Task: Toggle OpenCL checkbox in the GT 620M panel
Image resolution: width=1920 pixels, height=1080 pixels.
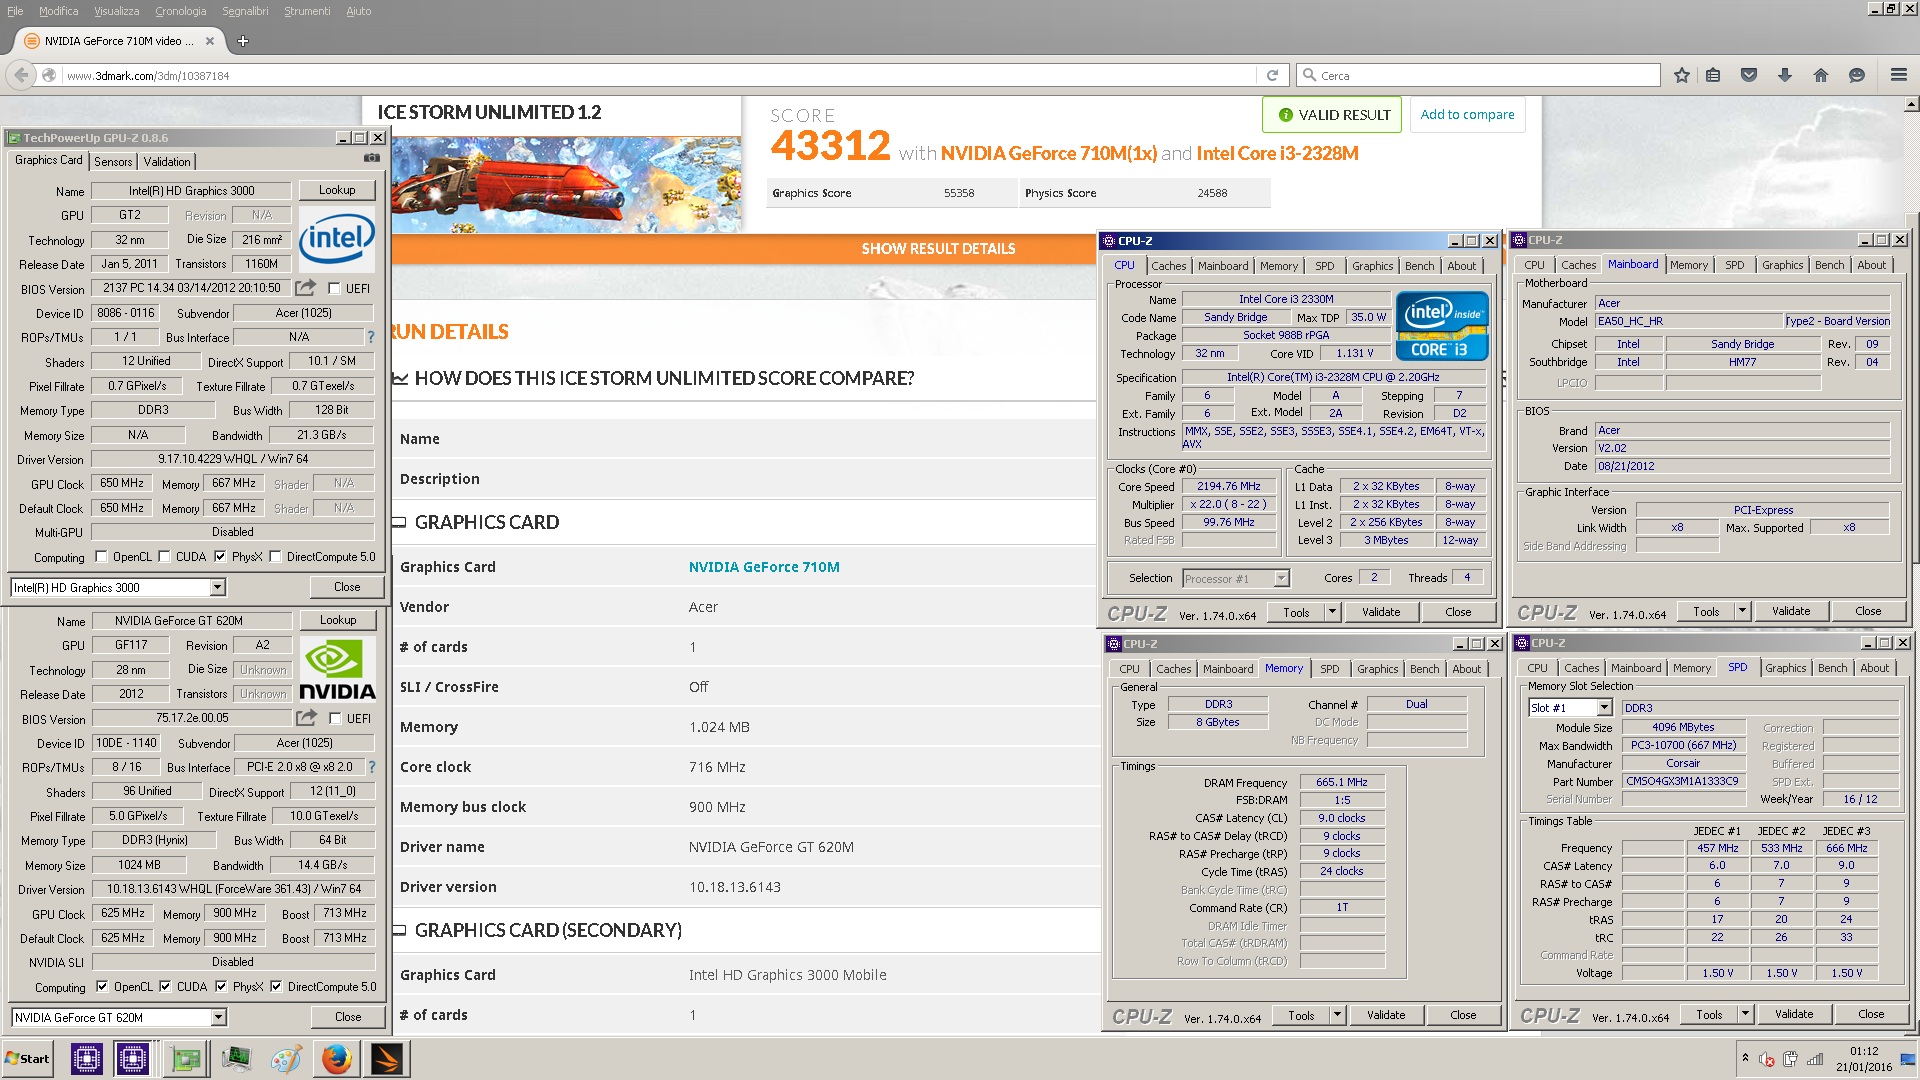Action: [101, 987]
